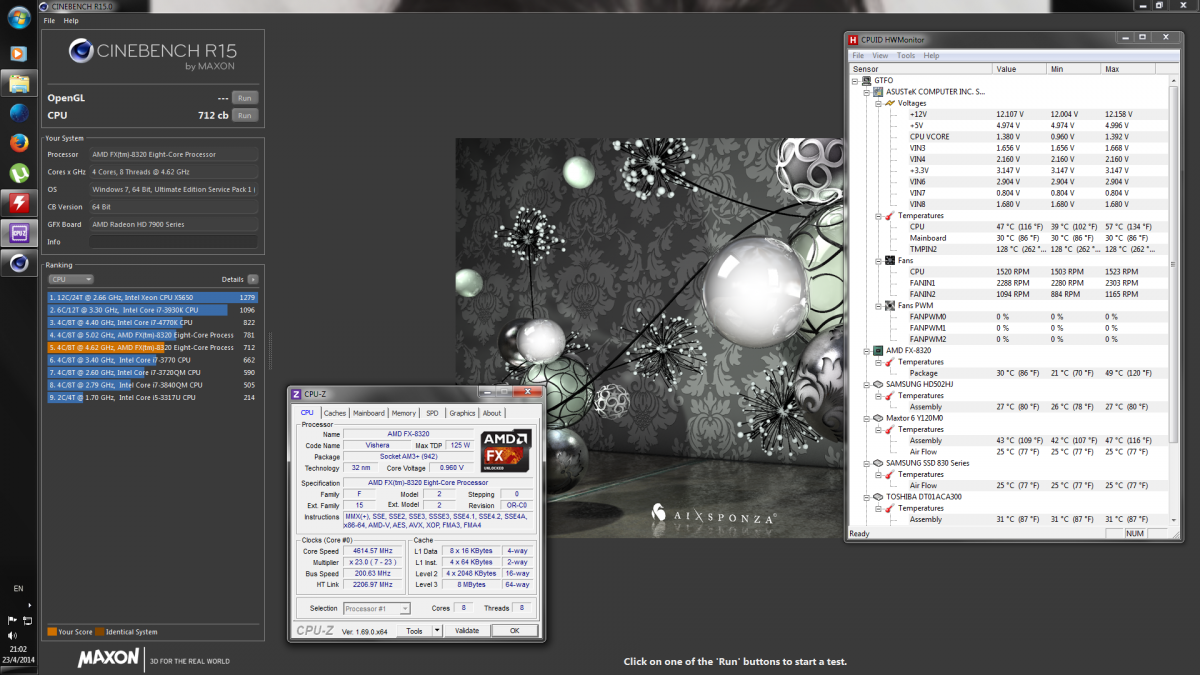Open HWMonitor View menu
Image resolution: width=1200 pixels, height=675 pixels.
coord(880,56)
